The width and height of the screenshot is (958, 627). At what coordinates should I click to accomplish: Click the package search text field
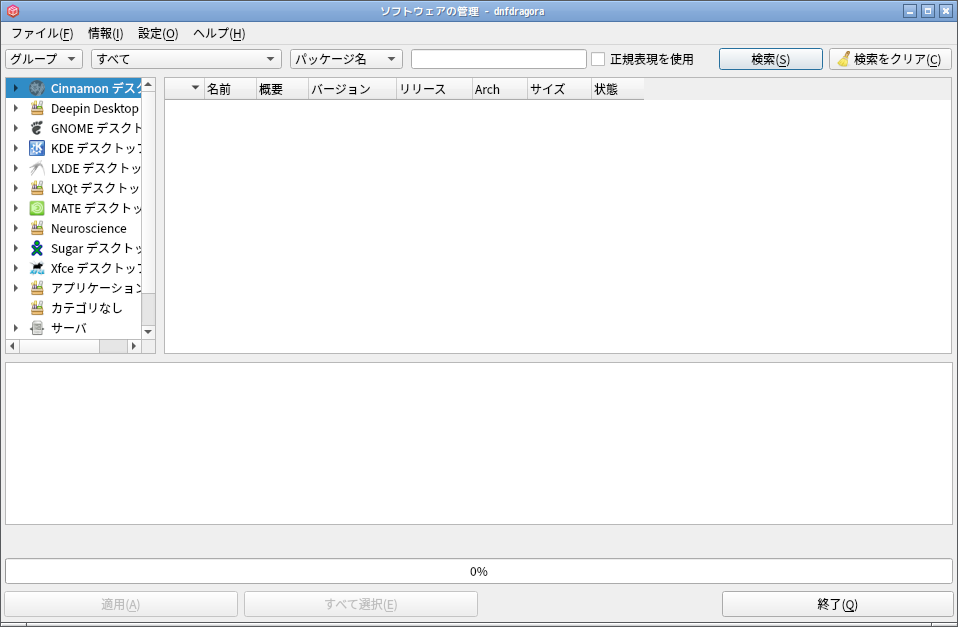(x=499, y=59)
